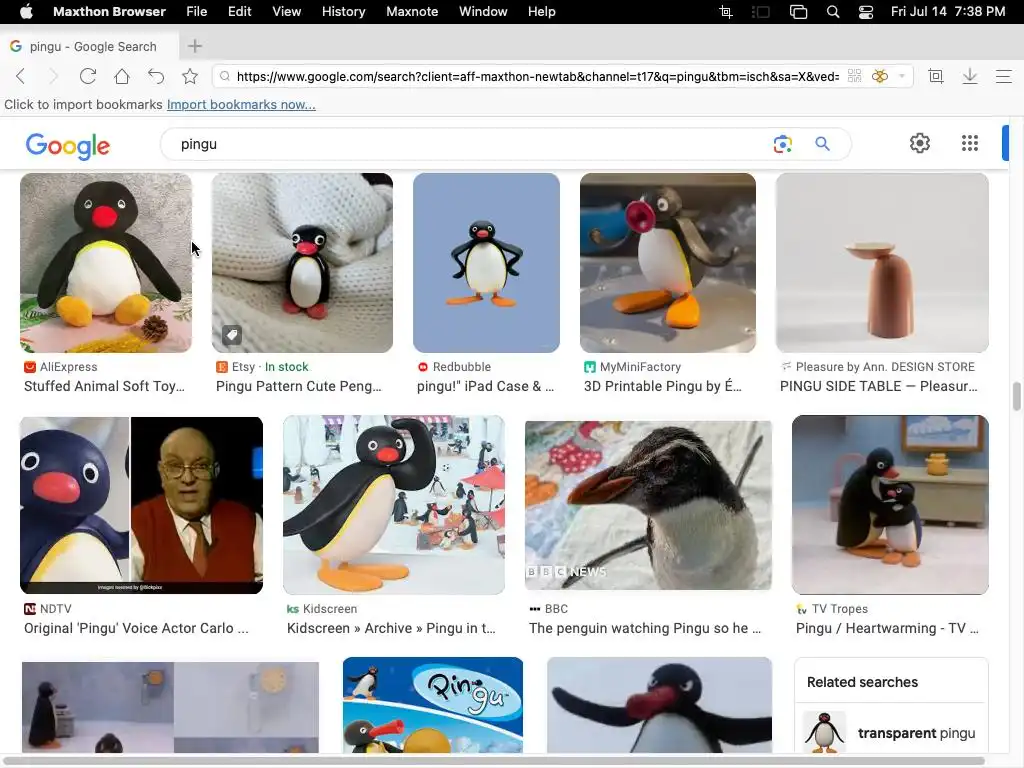
Task: Click the address bar URL field
Action: pyautogui.click(x=537, y=76)
